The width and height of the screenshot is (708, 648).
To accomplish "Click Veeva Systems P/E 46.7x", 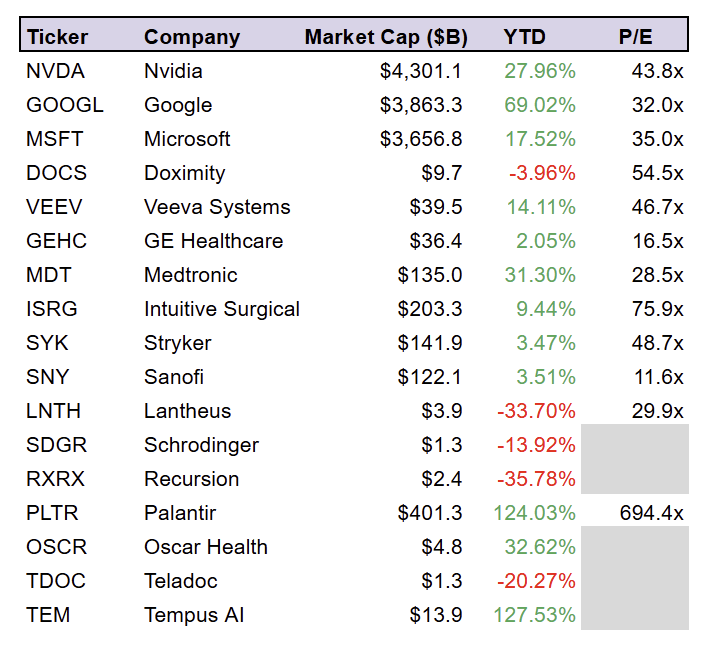I will 657,207.
